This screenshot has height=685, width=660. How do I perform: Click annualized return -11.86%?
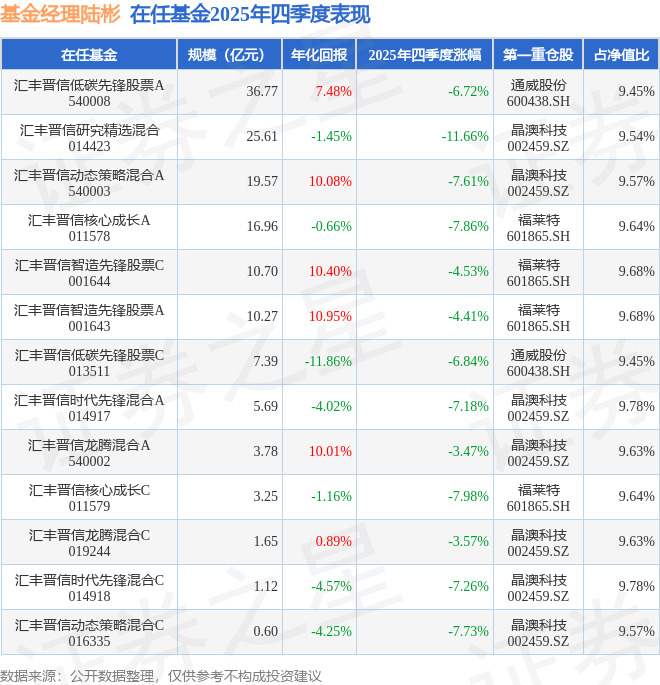pyautogui.click(x=328, y=361)
